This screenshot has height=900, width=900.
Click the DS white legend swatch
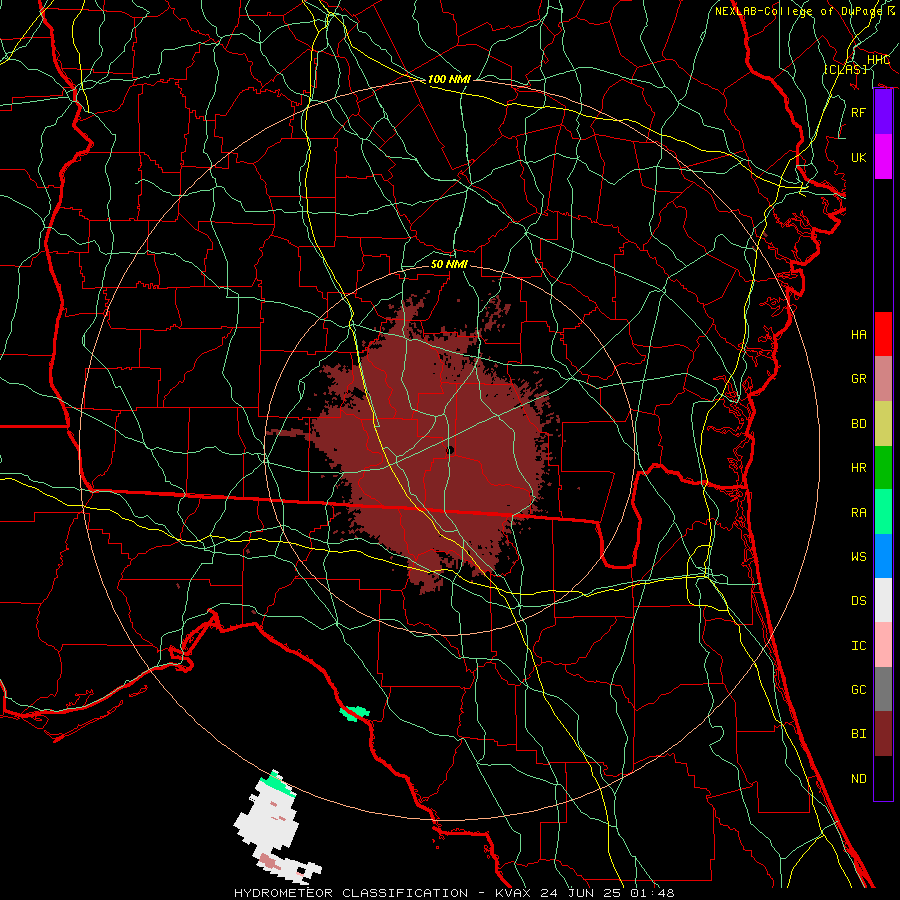[883, 600]
